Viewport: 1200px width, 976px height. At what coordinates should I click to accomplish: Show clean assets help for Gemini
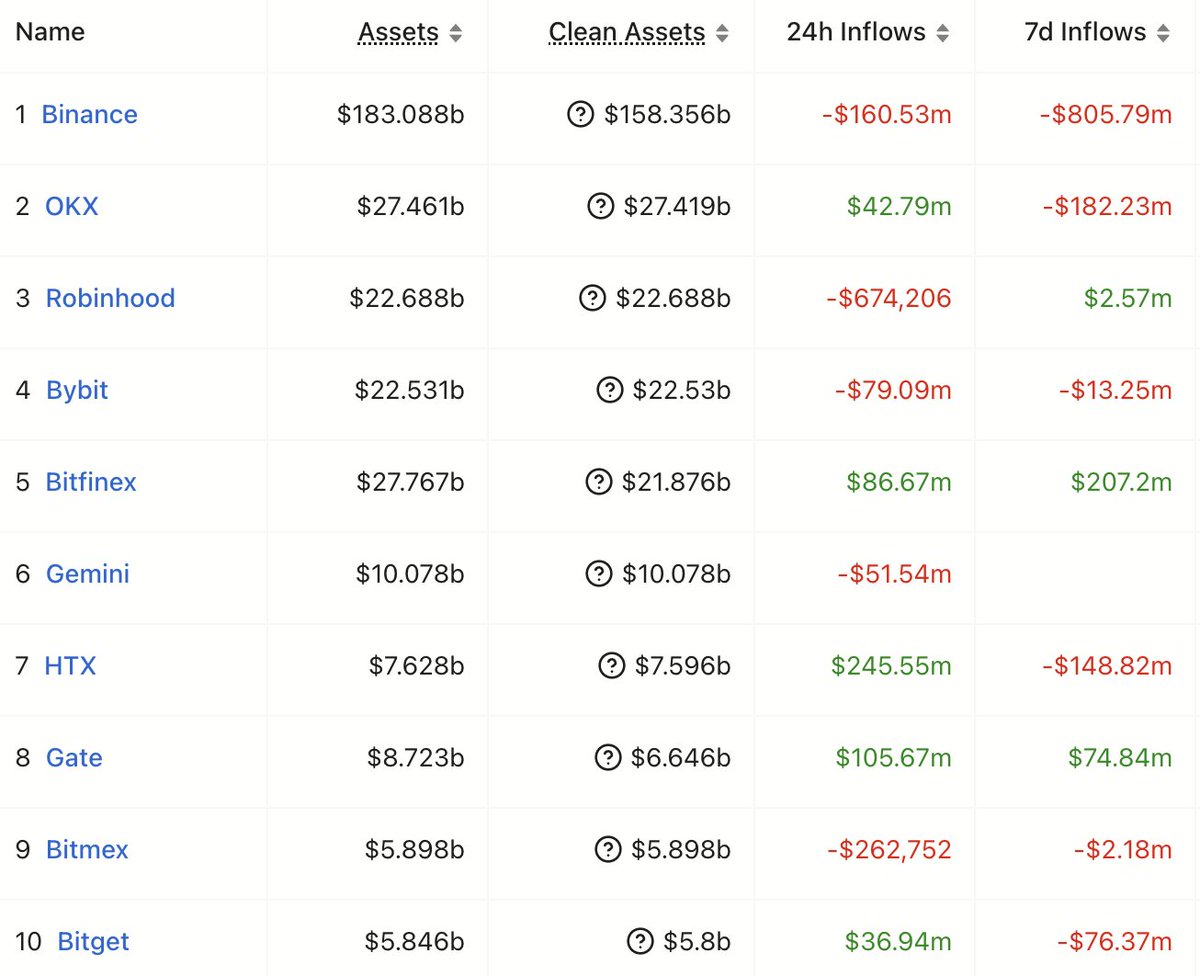tap(598, 575)
